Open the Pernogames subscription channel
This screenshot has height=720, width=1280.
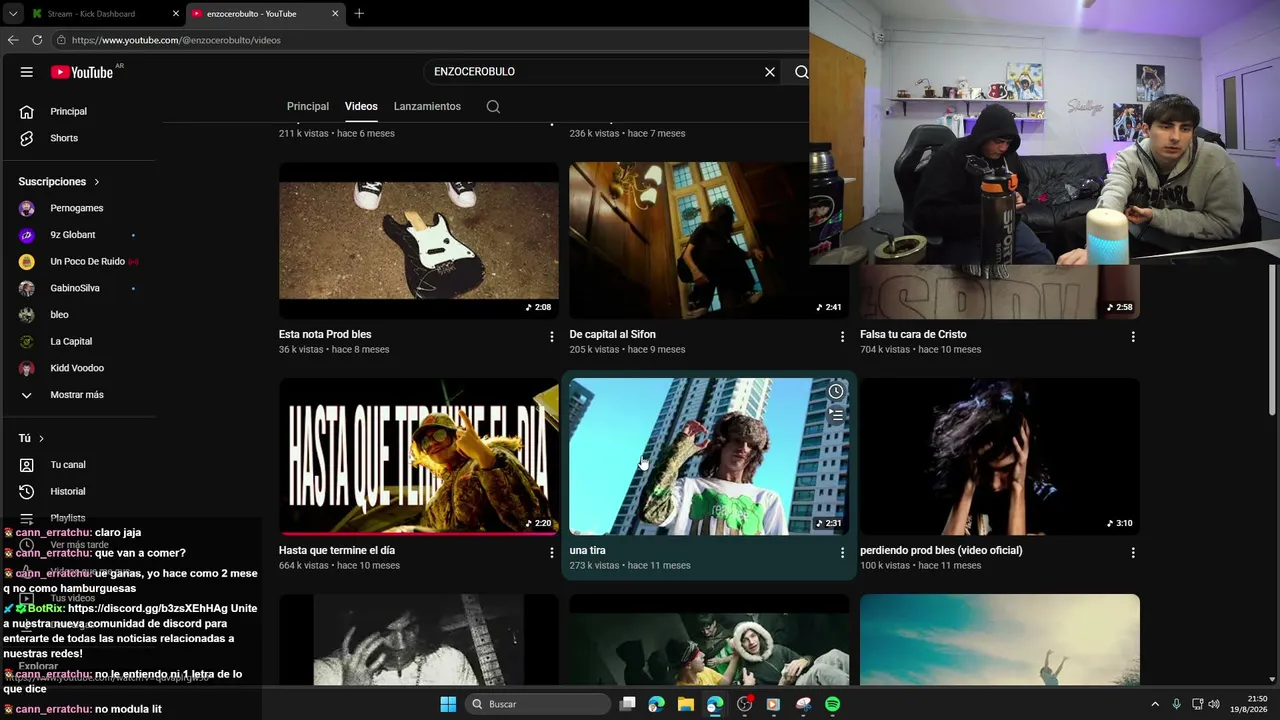(x=77, y=208)
